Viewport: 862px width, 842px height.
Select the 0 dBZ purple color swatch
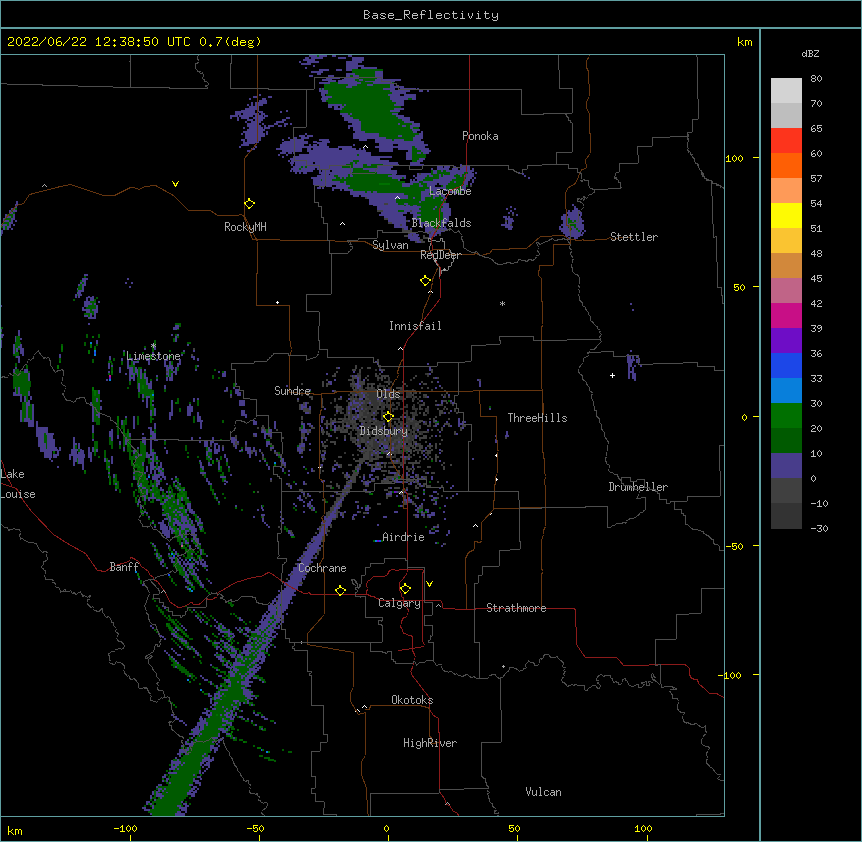pos(786,466)
